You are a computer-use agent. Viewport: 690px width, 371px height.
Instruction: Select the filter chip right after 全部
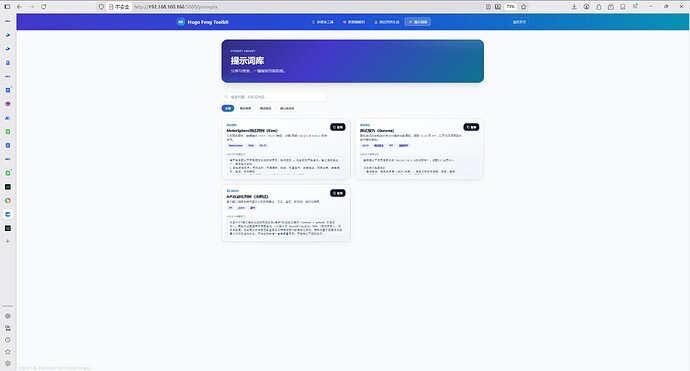(246, 108)
